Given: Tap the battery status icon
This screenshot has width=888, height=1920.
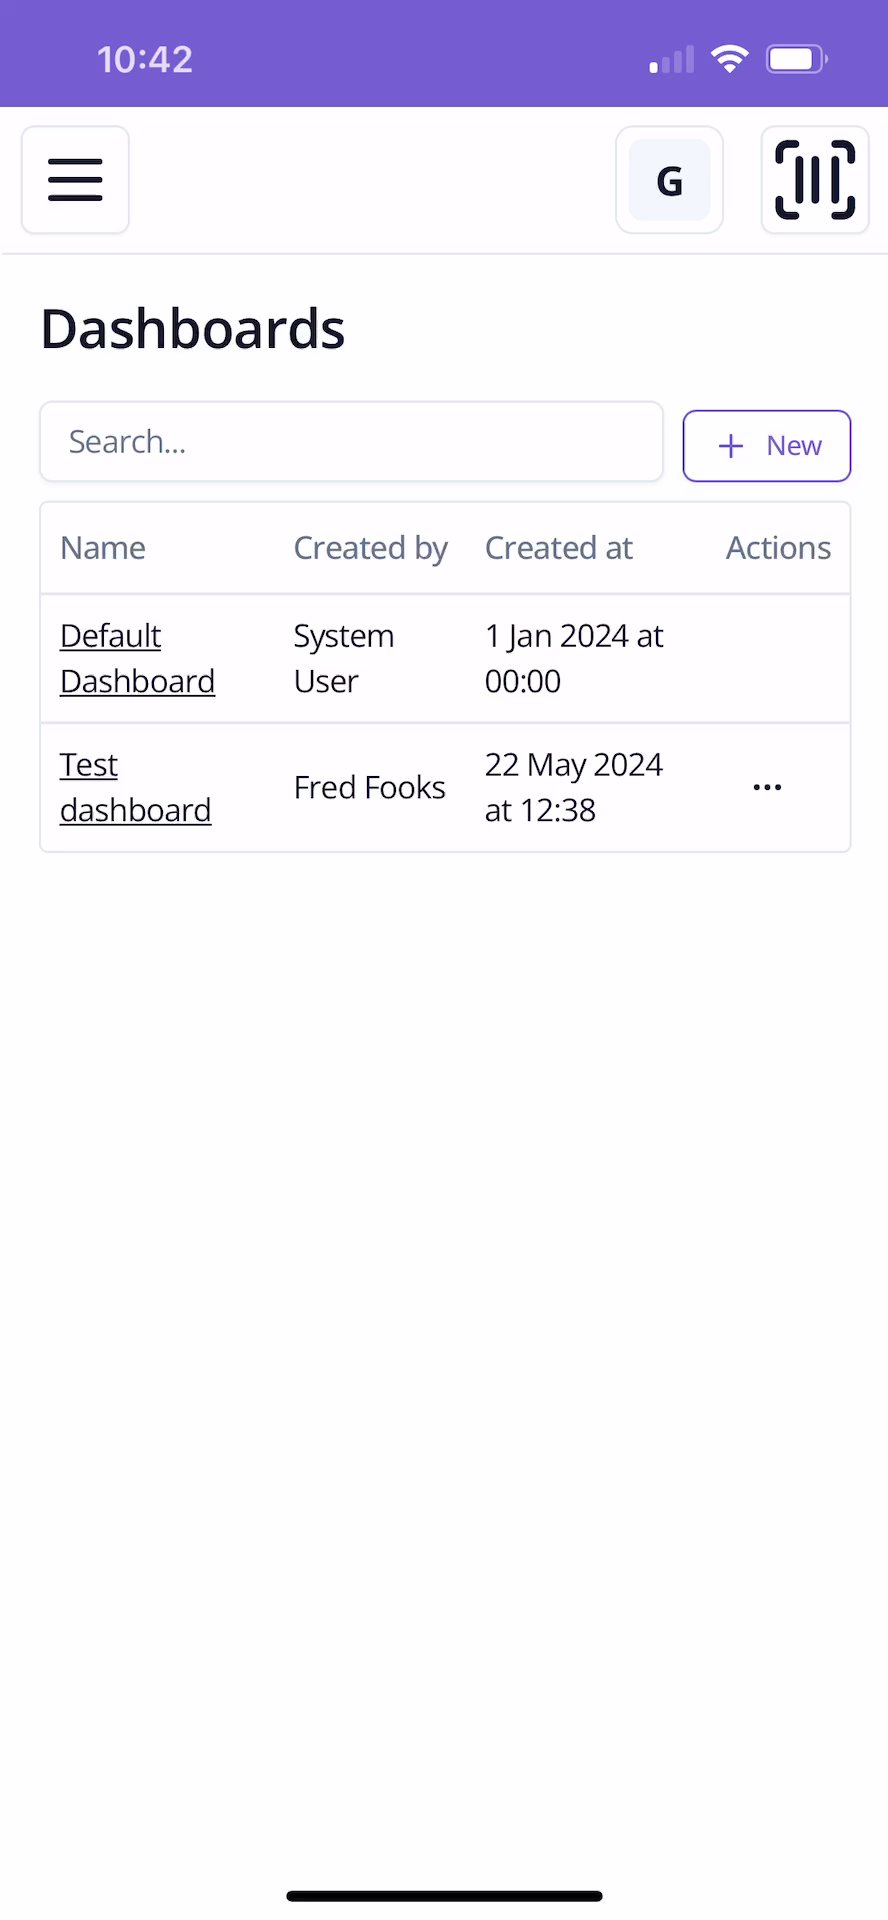Looking at the screenshot, I should pyautogui.click(x=796, y=59).
